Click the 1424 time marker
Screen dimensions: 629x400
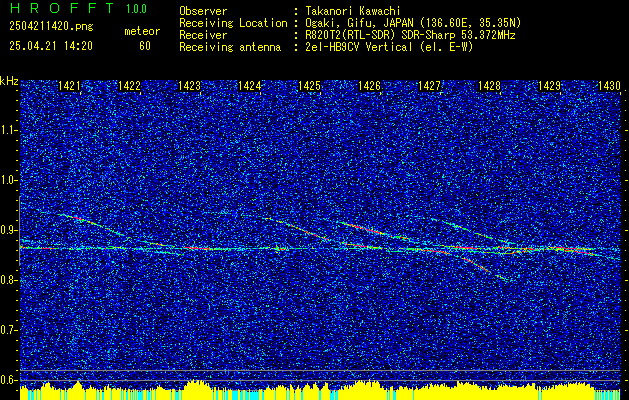click(x=250, y=85)
